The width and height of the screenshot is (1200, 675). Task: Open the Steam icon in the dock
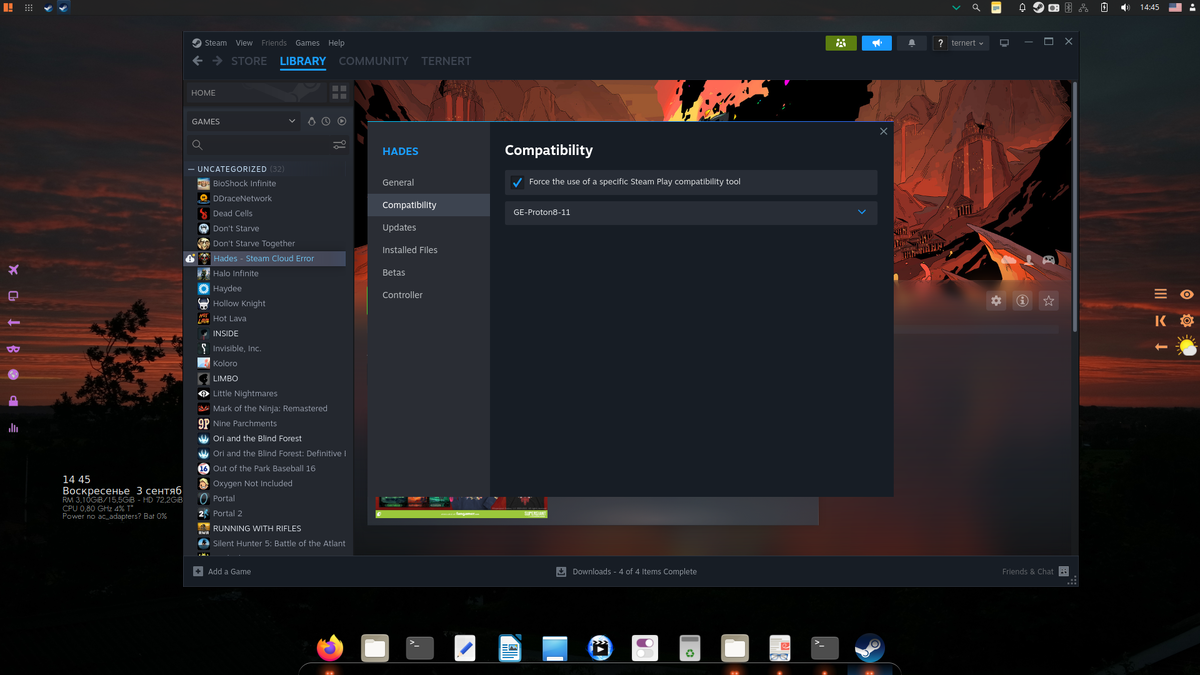[x=869, y=648]
